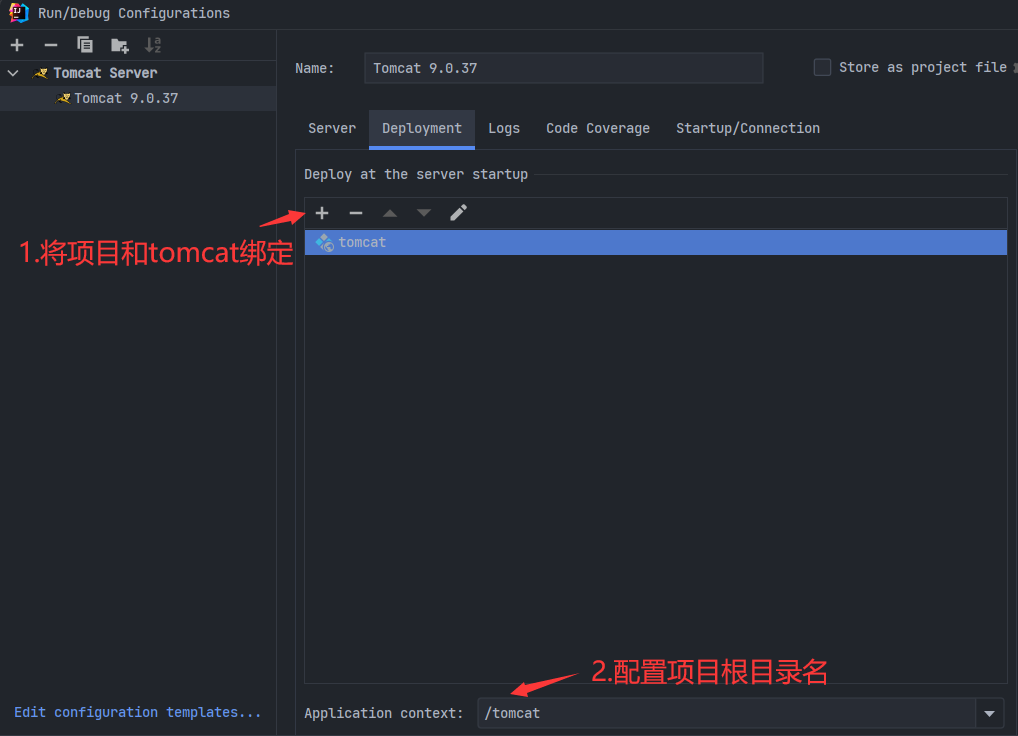Screen dimensions: 1018x736
Task: Move the deployment item up
Action: click(390, 213)
